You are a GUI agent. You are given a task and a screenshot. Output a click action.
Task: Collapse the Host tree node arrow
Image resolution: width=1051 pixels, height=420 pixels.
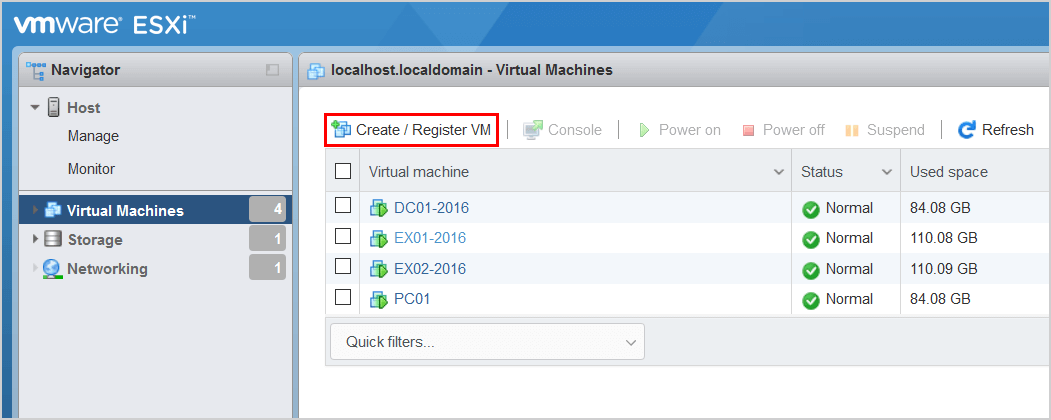coord(35,108)
